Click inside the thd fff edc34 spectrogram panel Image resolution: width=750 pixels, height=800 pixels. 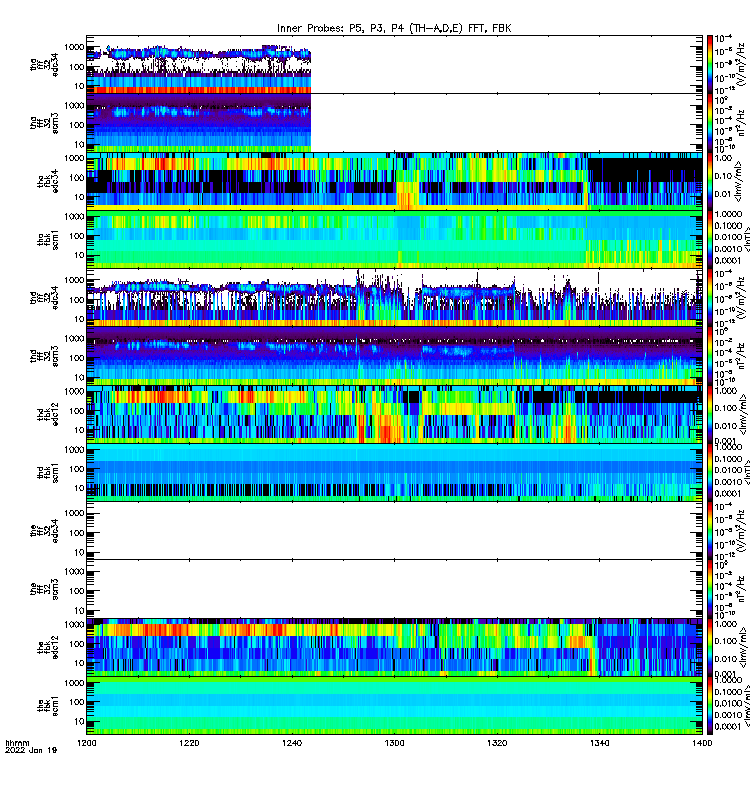[394, 298]
